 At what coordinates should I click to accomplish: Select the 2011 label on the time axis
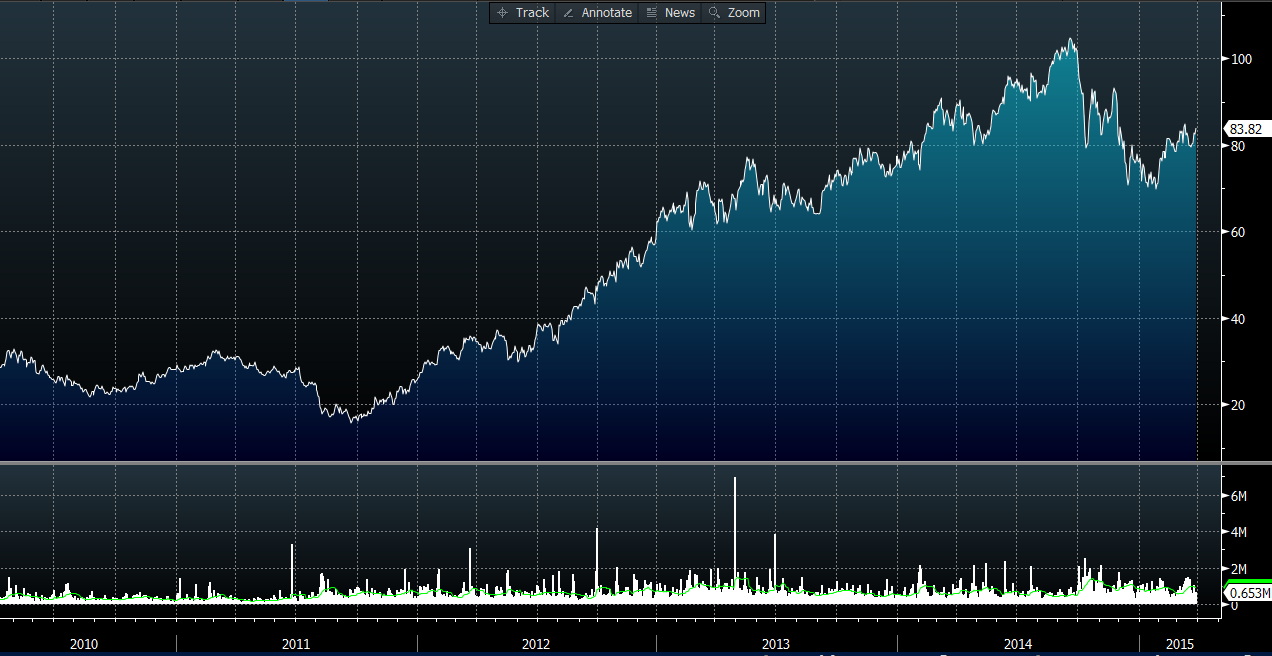pyautogui.click(x=296, y=643)
